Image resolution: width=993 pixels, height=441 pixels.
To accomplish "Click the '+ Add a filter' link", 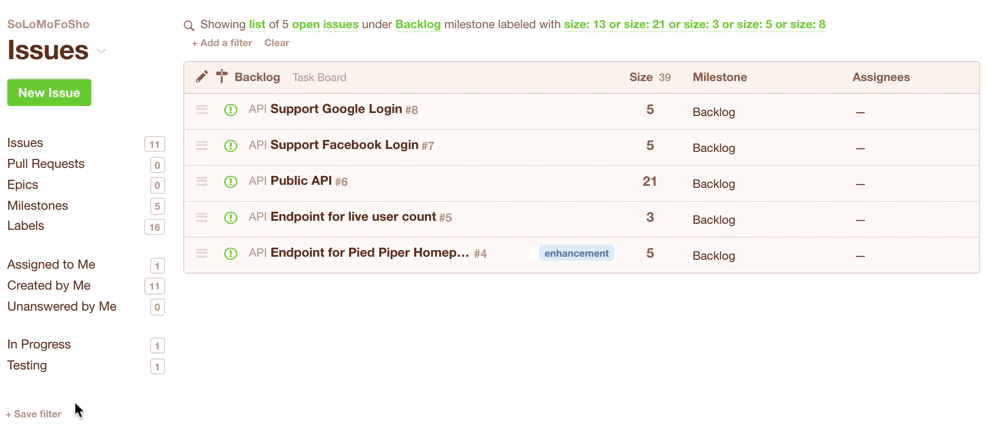I will (x=221, y=43).
